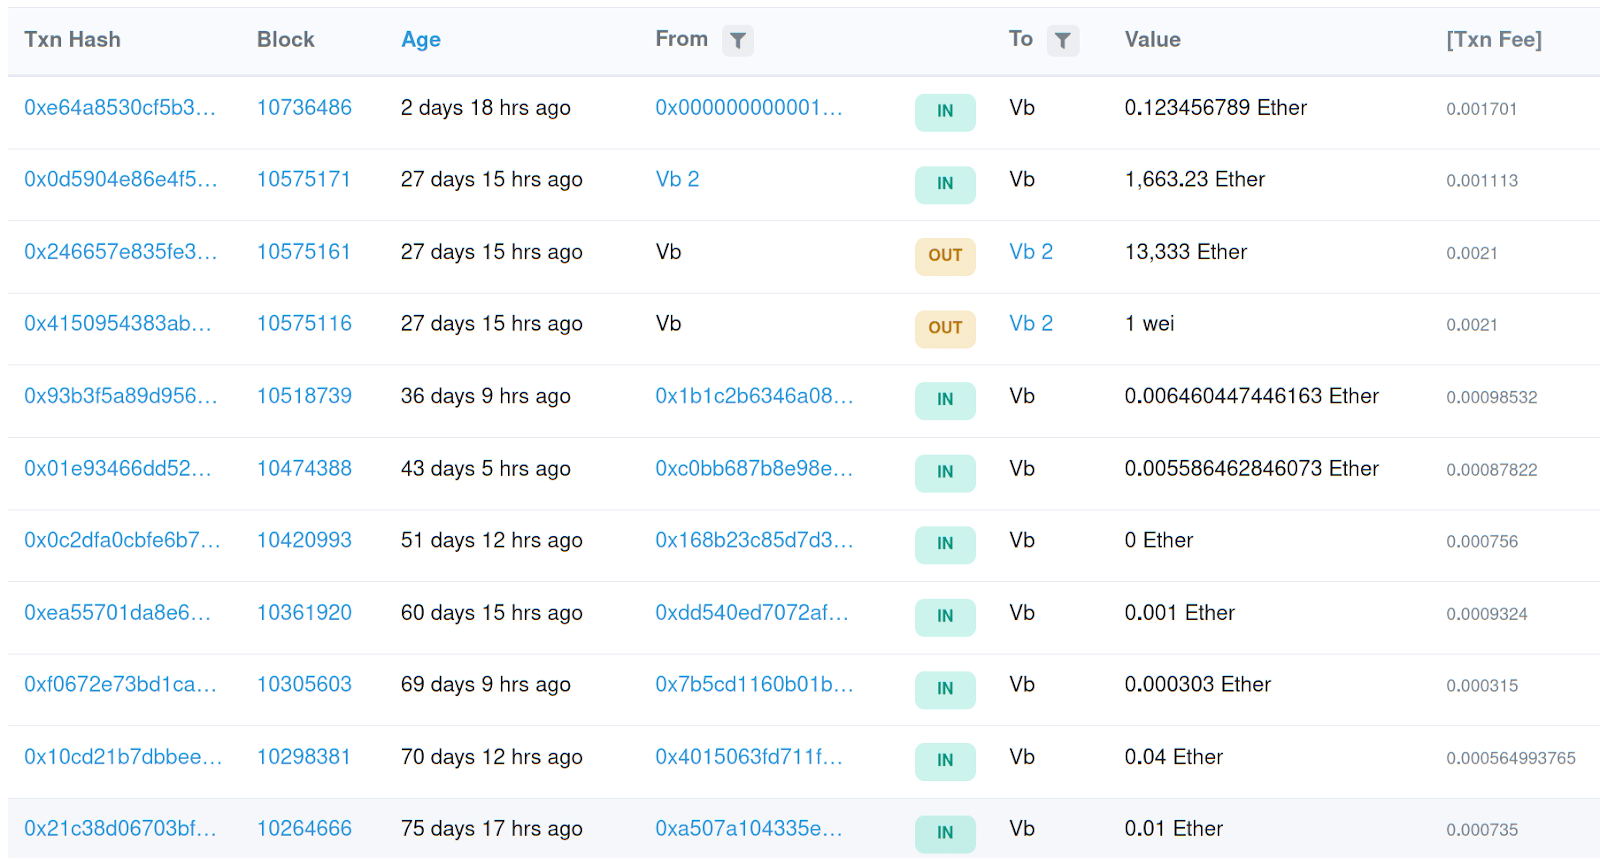Open transaction hash 0xe64a8530cf5b3...
1600x858 pixels.
(x=120, y=108)
